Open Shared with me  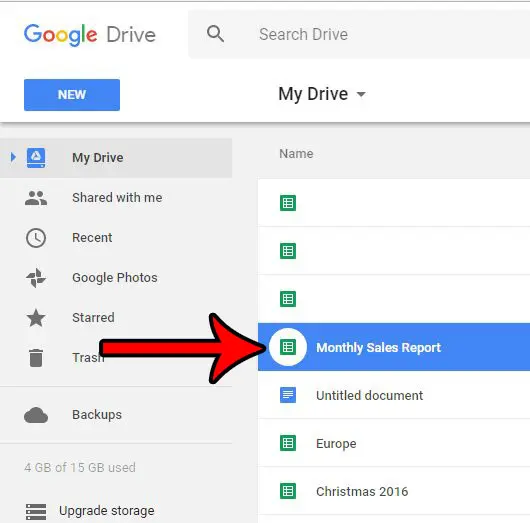tap(117, 197)
